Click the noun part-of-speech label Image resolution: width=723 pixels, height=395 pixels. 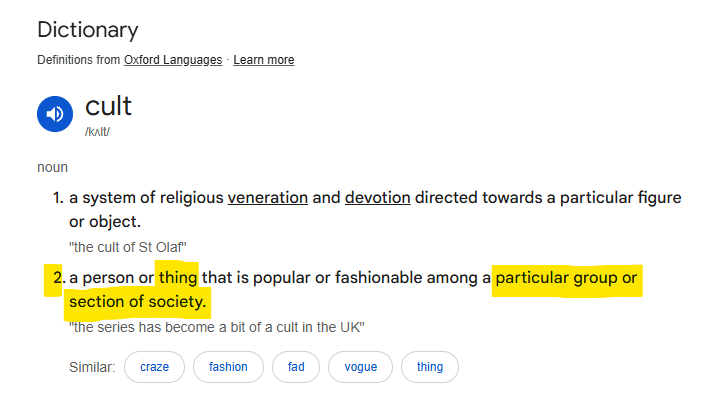point(53,167)
